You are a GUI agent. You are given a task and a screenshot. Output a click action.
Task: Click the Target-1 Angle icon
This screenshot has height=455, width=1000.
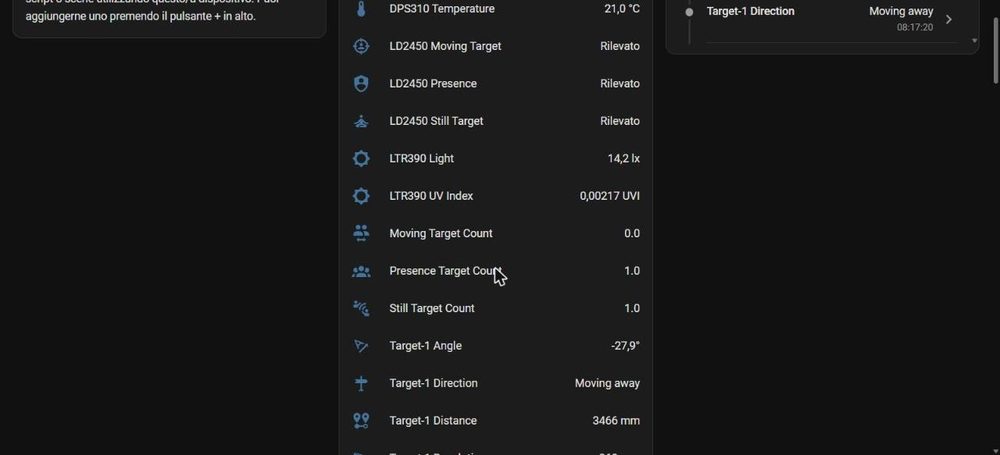361,346
